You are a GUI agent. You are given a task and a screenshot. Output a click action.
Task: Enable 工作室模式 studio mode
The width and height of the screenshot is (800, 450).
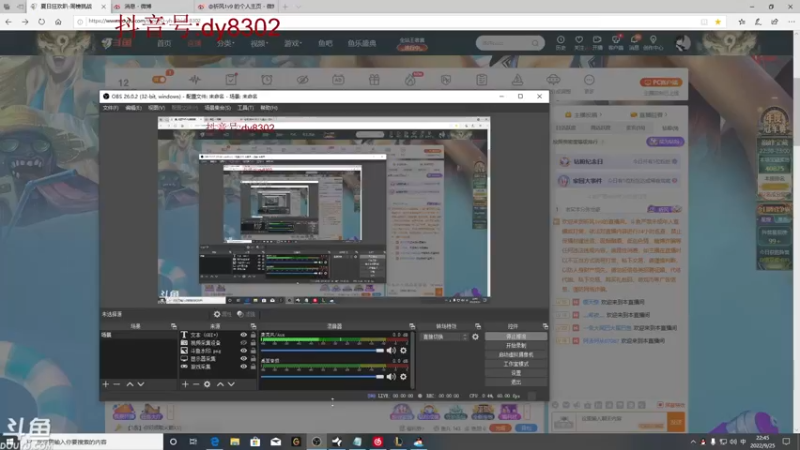point(516,364)
